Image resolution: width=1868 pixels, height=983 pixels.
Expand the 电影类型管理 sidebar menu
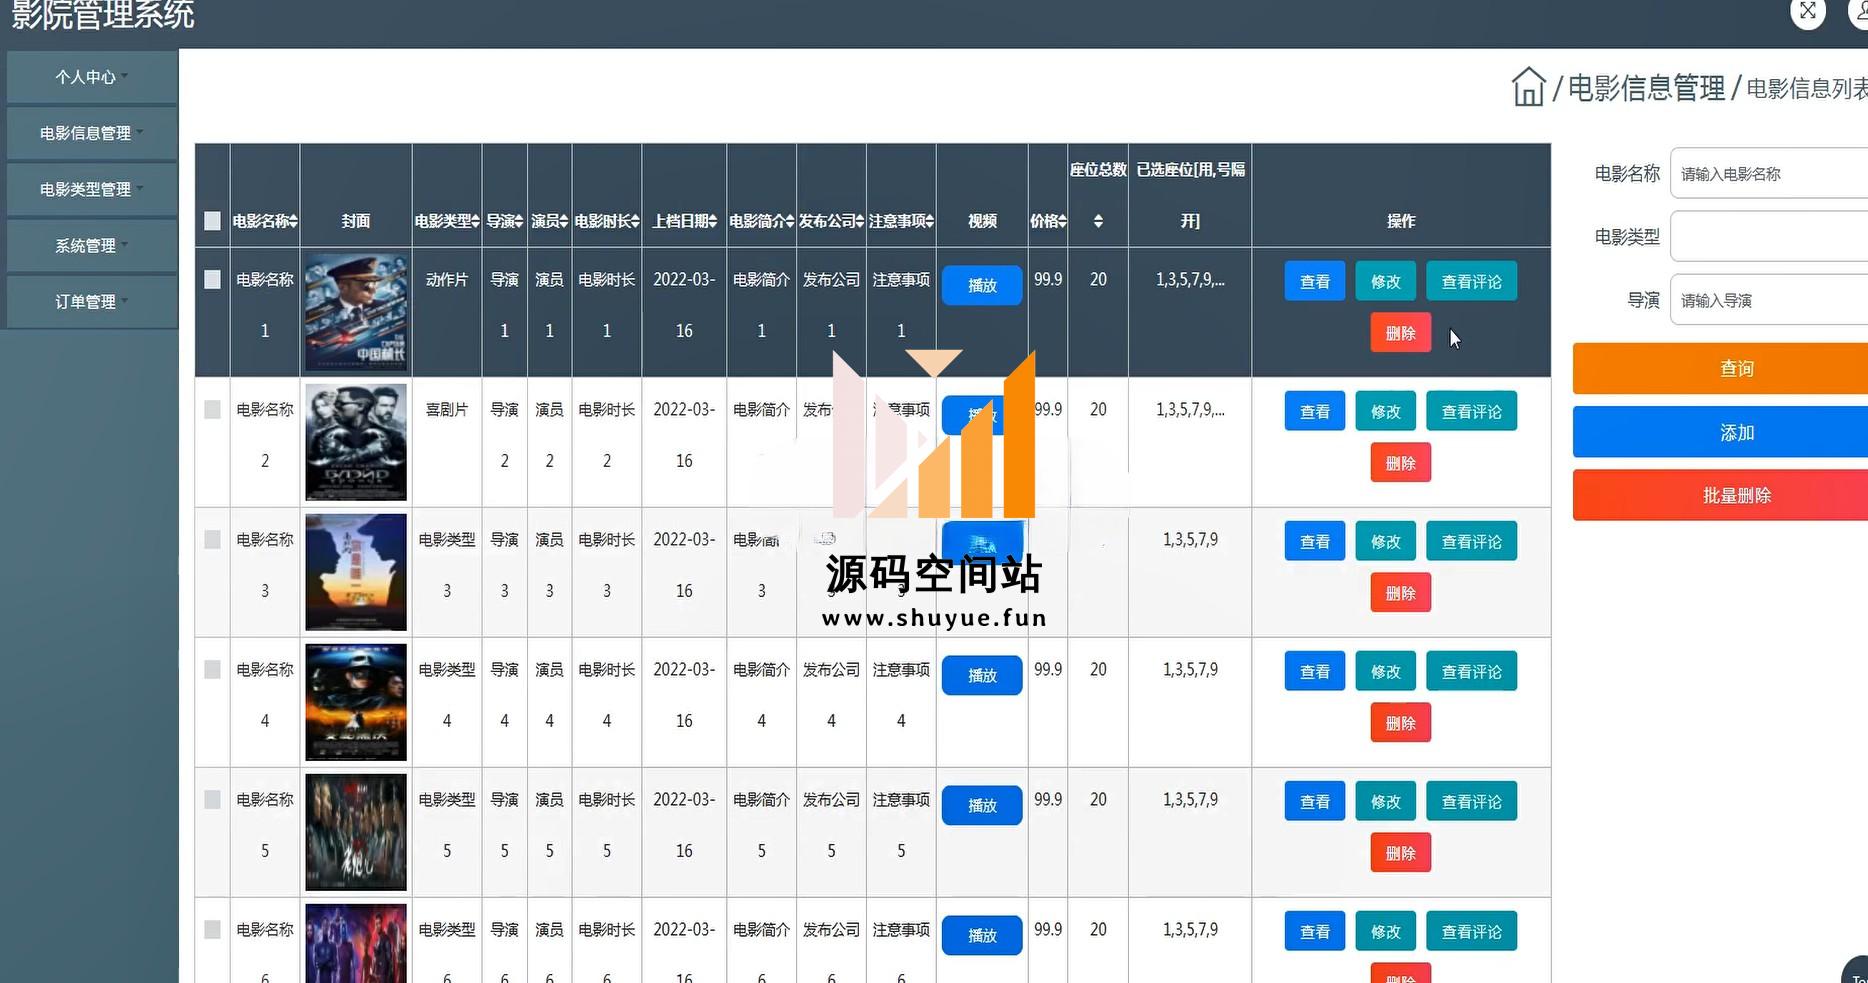[91, 189]
